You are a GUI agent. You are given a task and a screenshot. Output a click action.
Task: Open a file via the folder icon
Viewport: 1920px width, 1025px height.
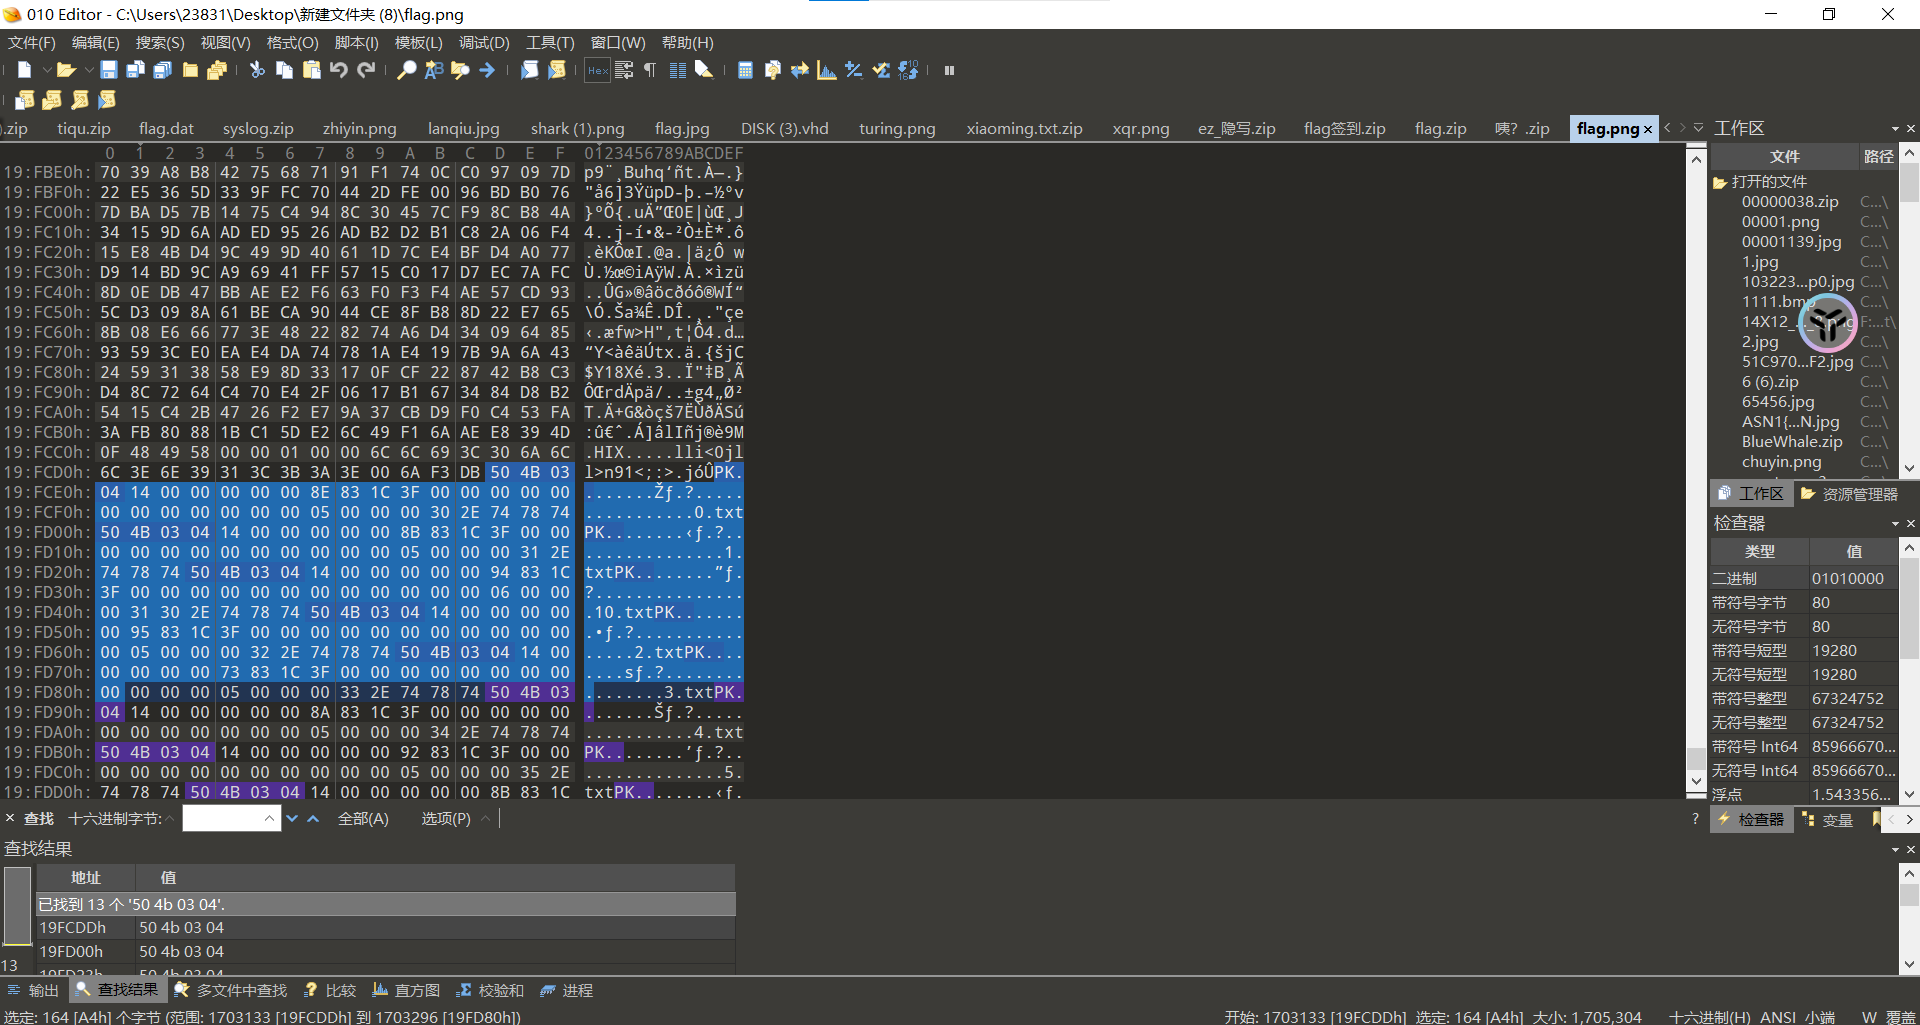pyautogui.click(x=66, y=70)
